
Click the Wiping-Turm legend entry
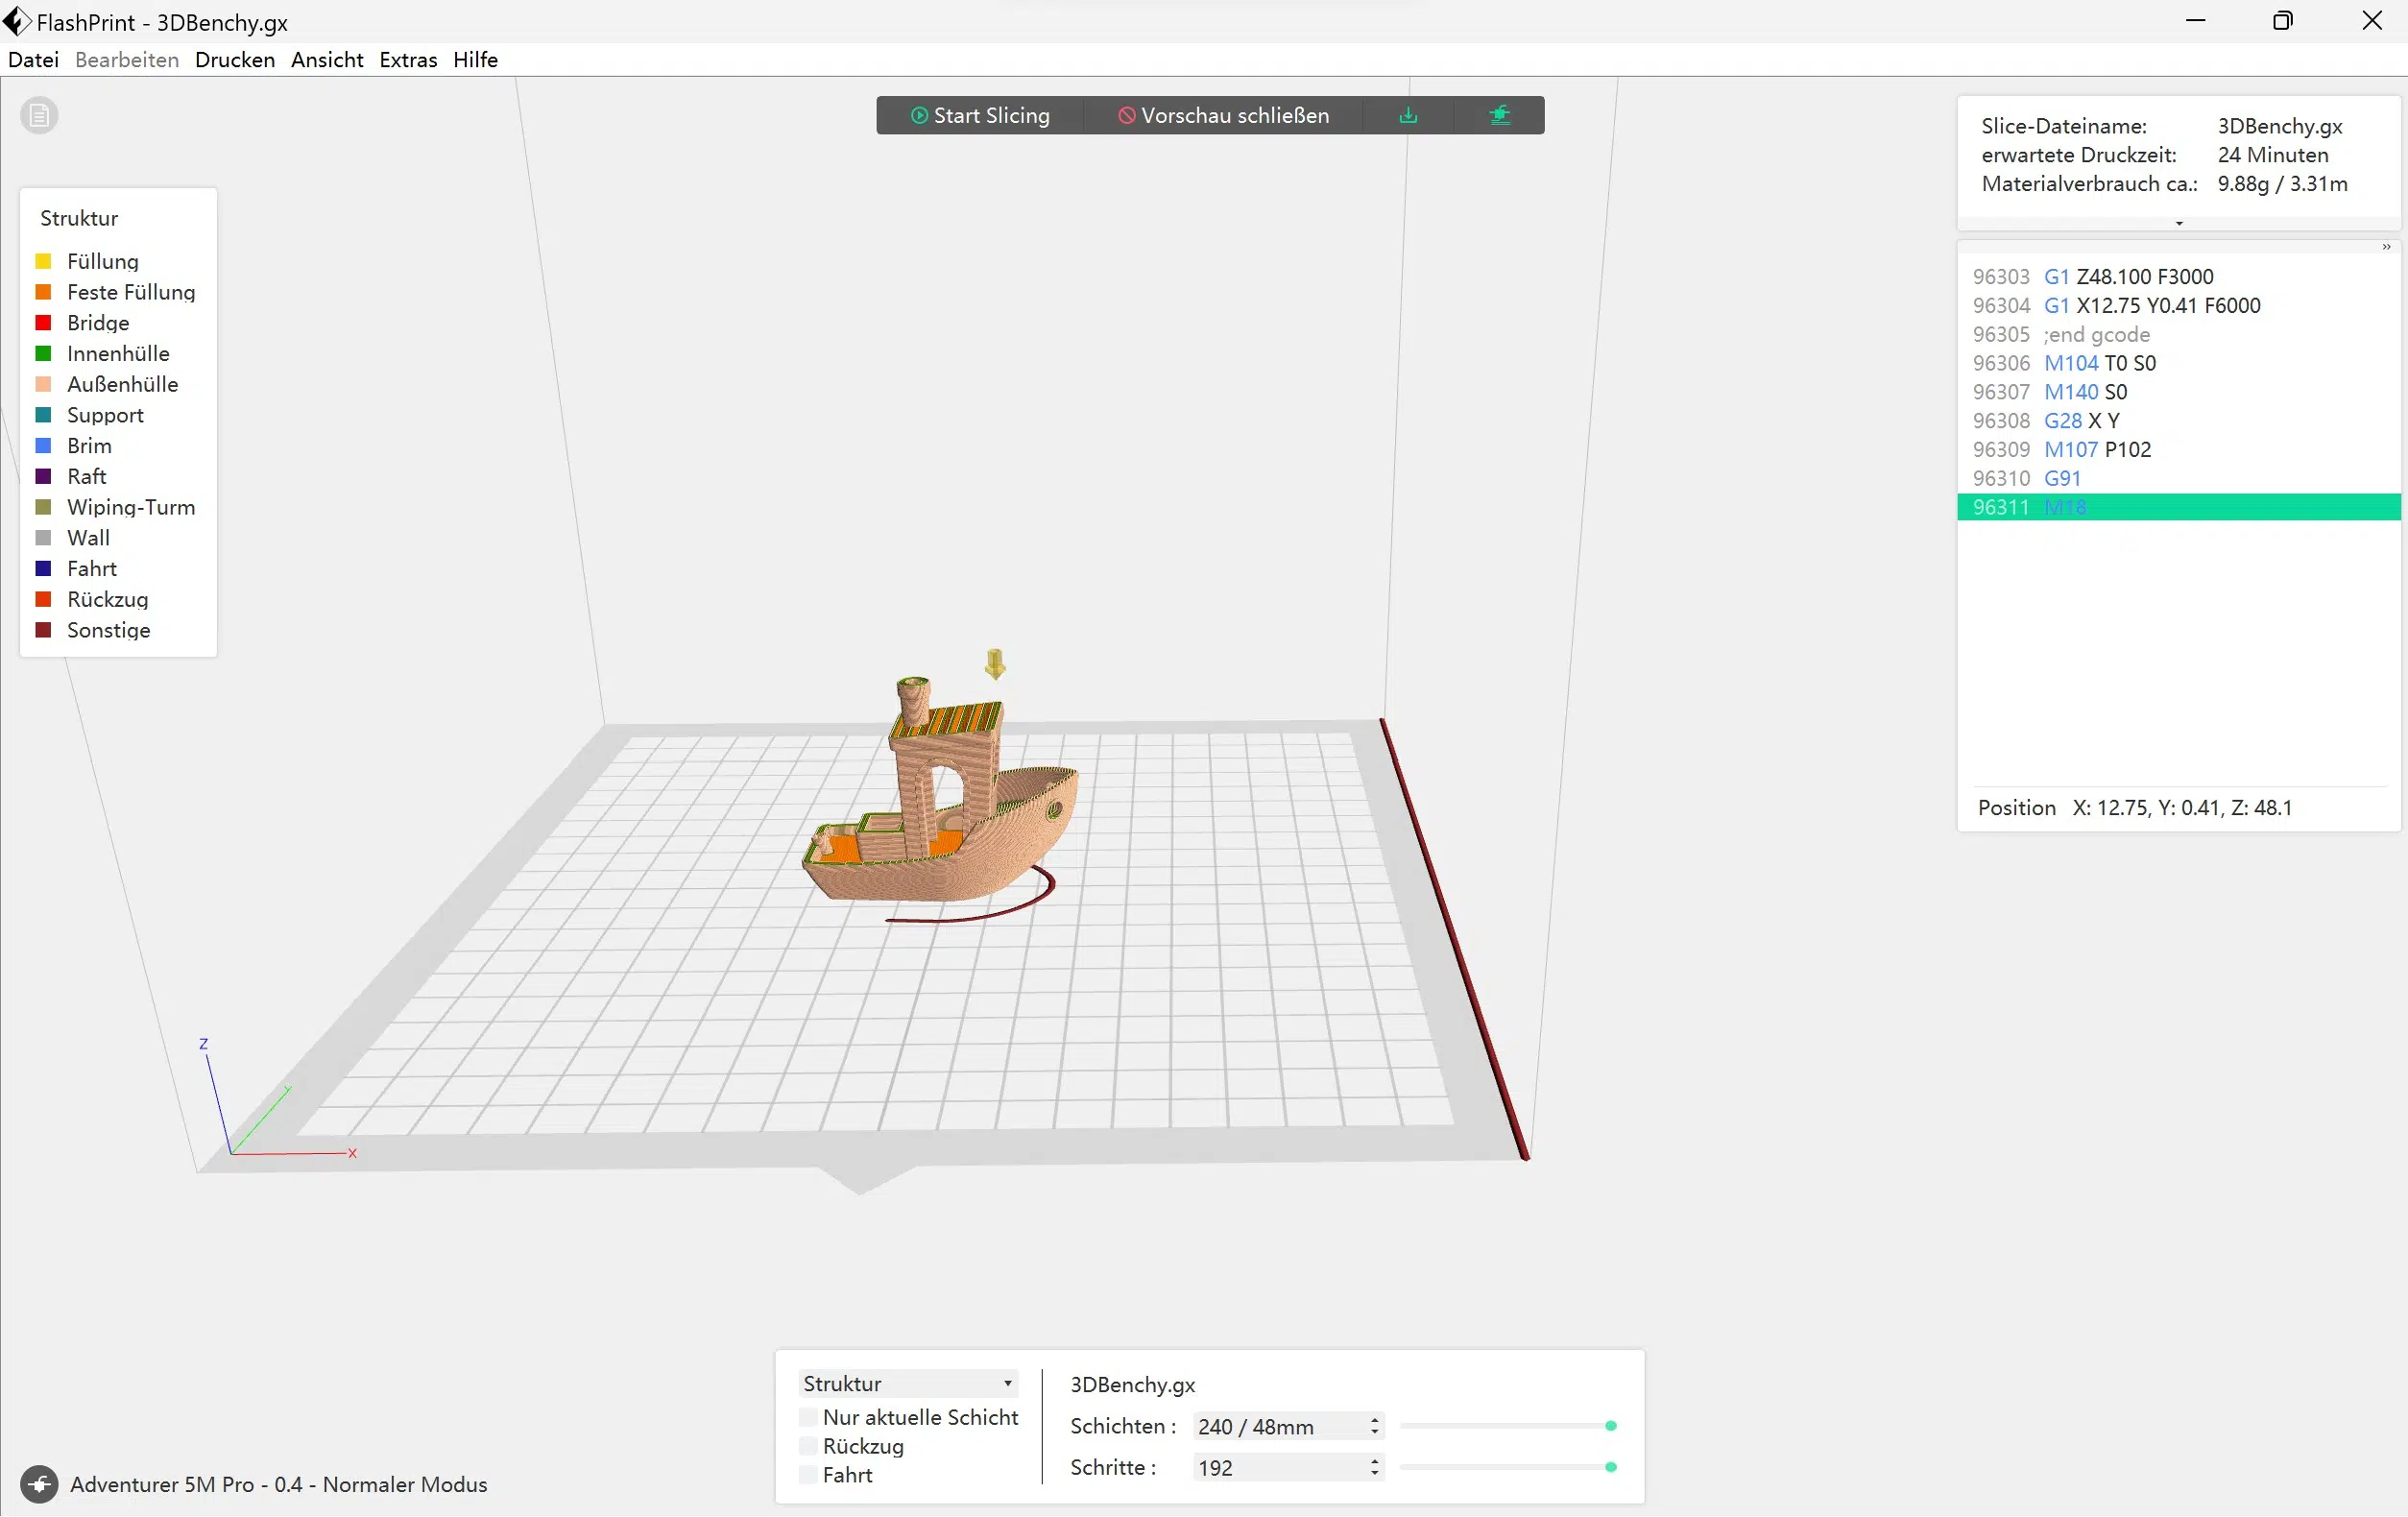click(131, 507)
